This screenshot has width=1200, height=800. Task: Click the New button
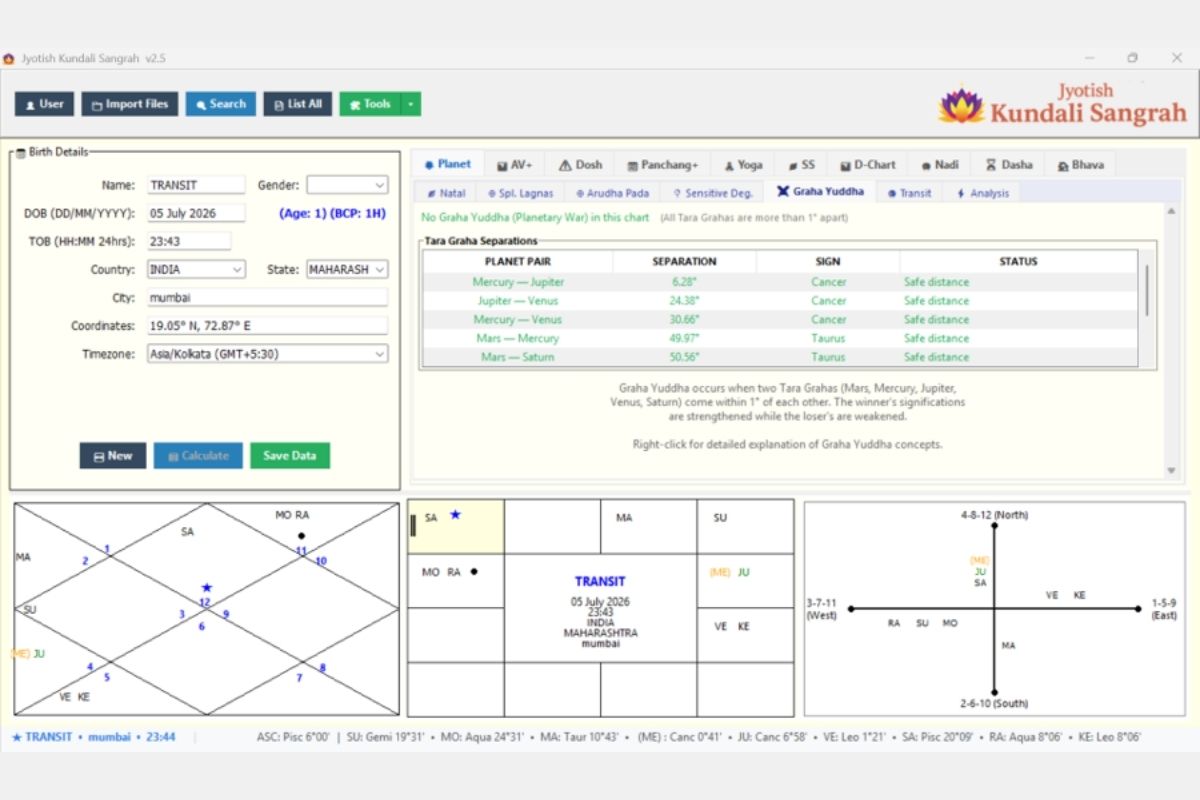pyautogui.click(x=113, y=455)
